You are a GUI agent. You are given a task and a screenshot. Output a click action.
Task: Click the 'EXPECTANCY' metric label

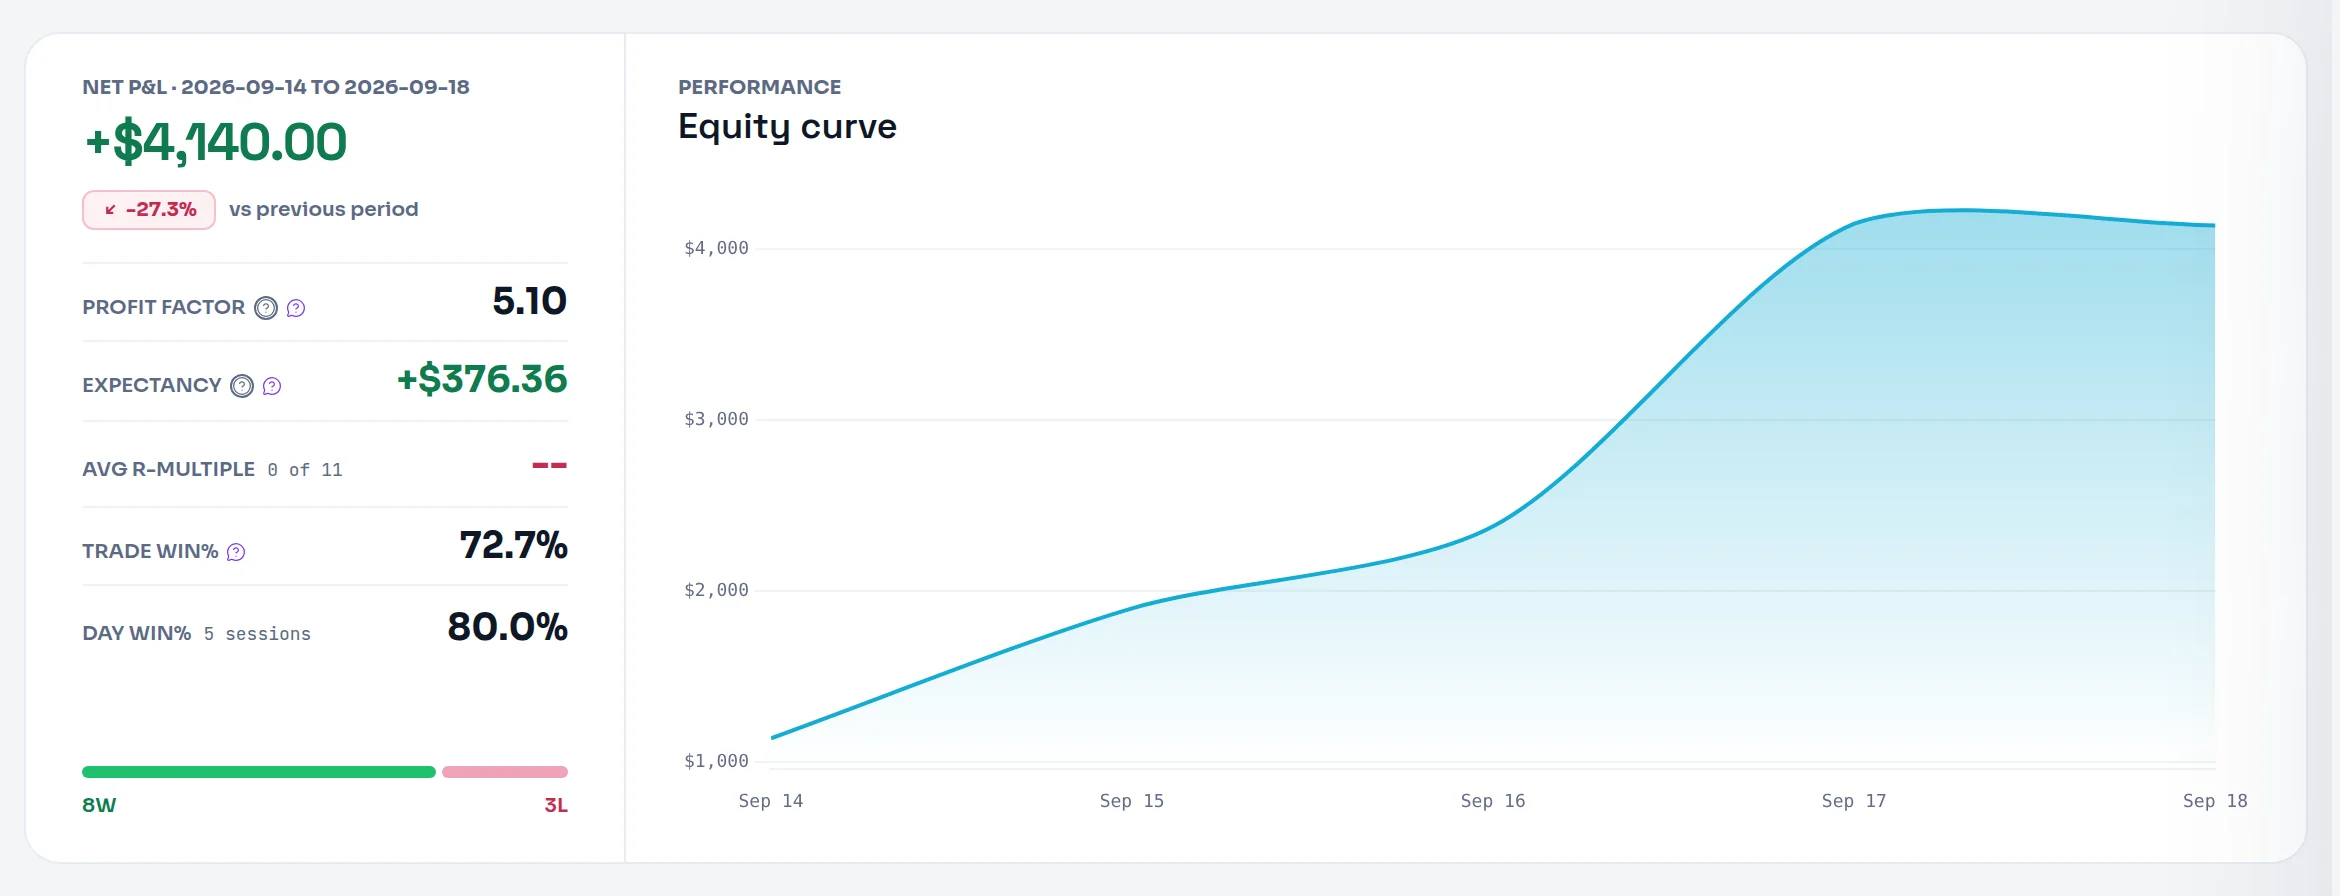[x=152, y=385]
